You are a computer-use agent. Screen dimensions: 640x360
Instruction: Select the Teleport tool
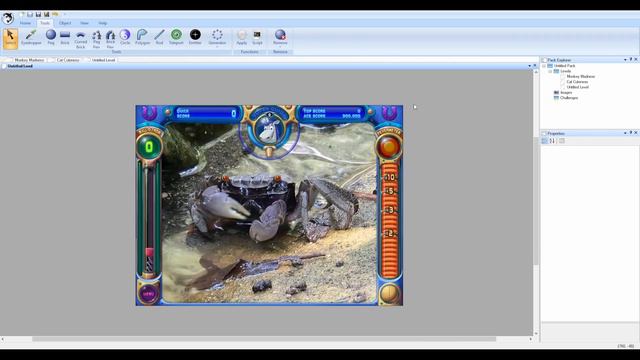click(176, 37)
